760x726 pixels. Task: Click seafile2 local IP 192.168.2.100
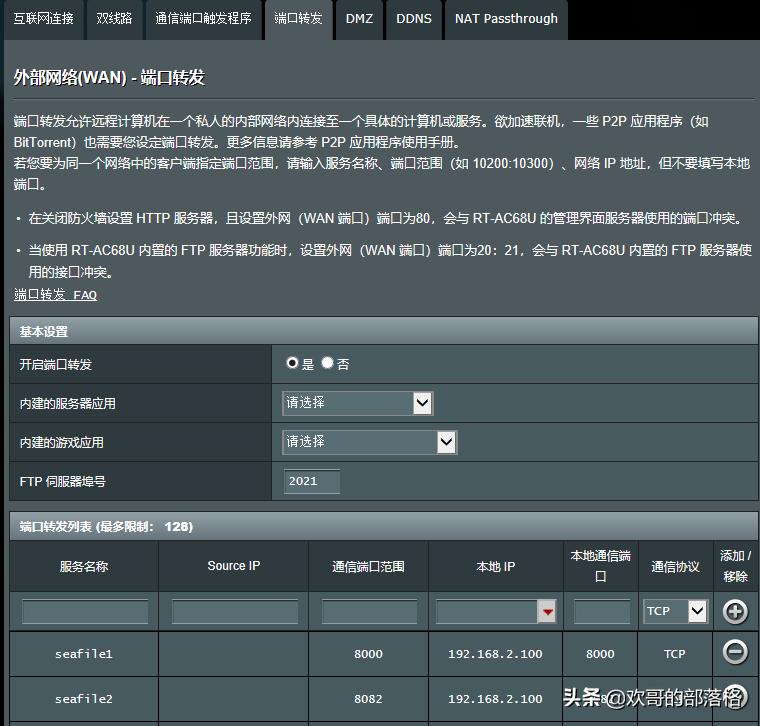495,699
